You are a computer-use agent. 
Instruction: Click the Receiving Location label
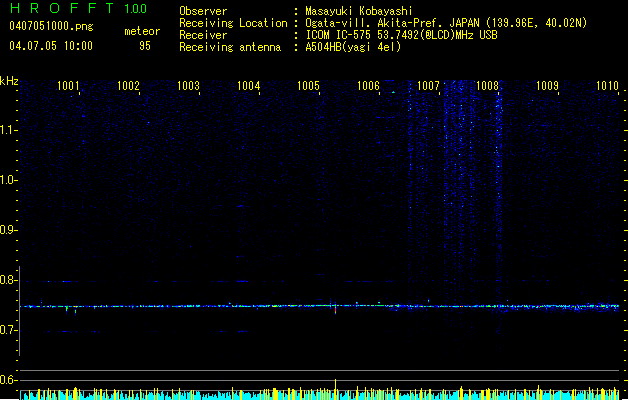tap(233, 23)
